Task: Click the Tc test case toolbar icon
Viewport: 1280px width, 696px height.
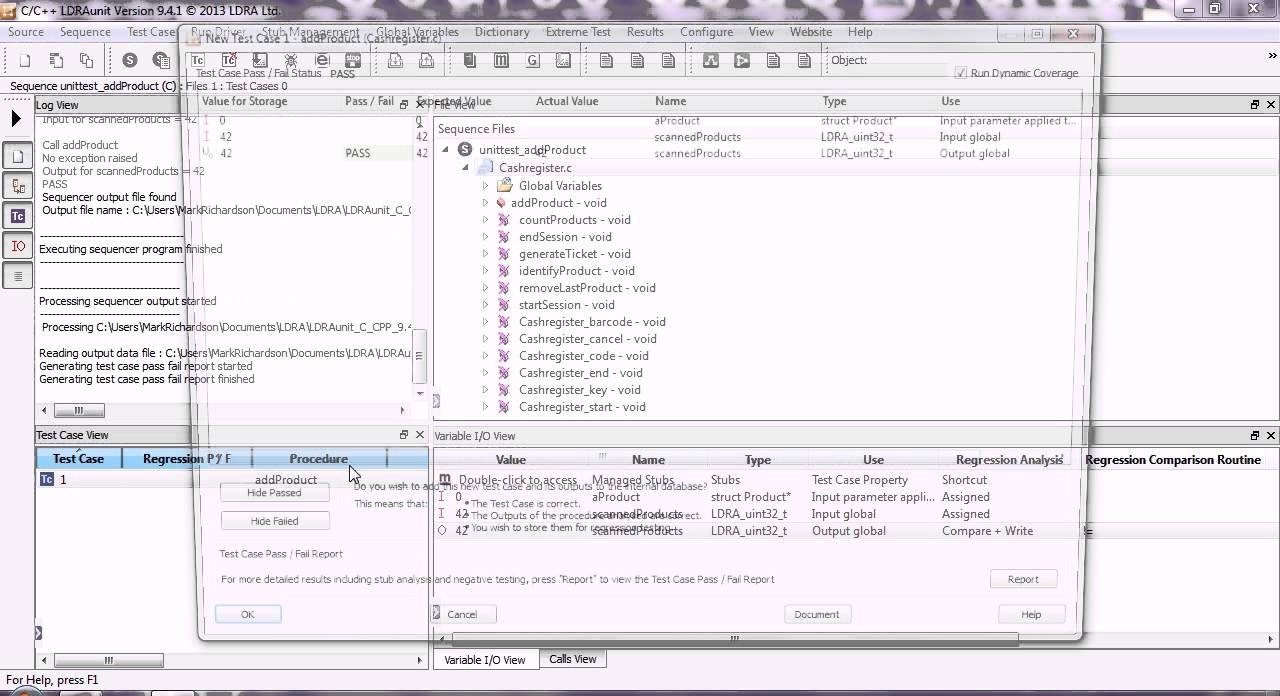Action: click(x=198, y=60)
